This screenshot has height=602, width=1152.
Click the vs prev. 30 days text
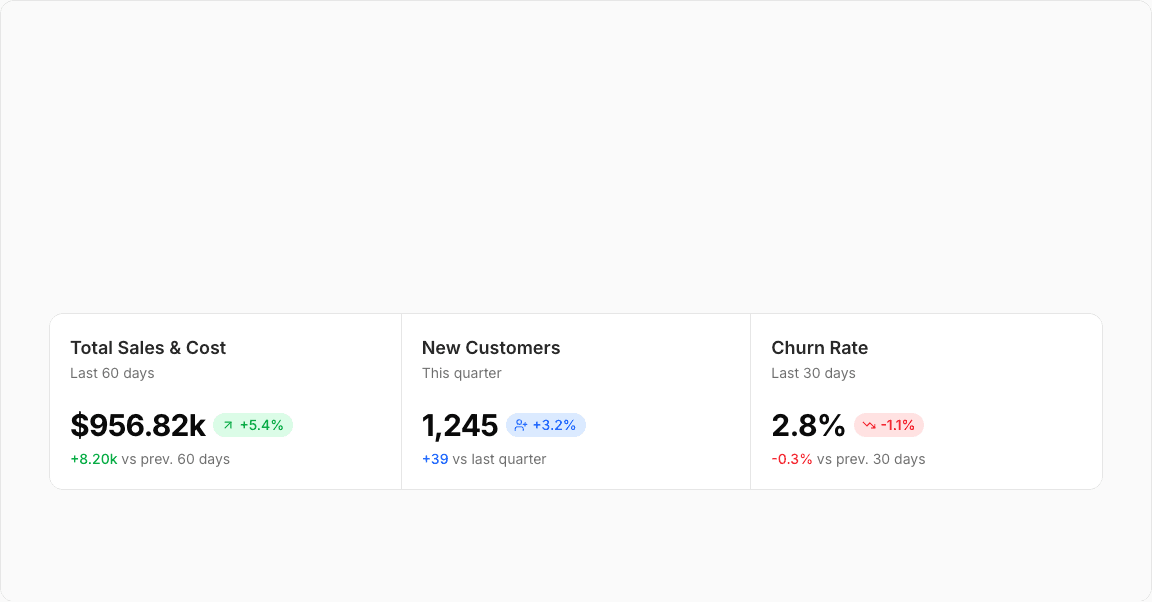[871, 459]
